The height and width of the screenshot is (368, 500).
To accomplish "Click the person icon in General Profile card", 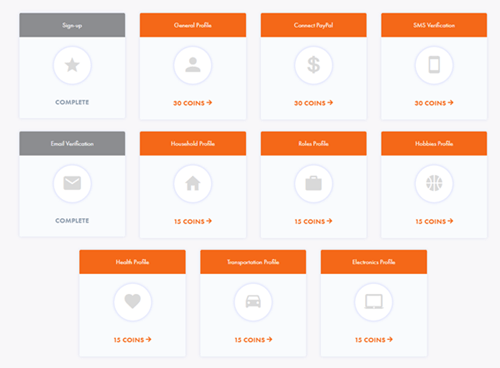I will coord(193,65).
